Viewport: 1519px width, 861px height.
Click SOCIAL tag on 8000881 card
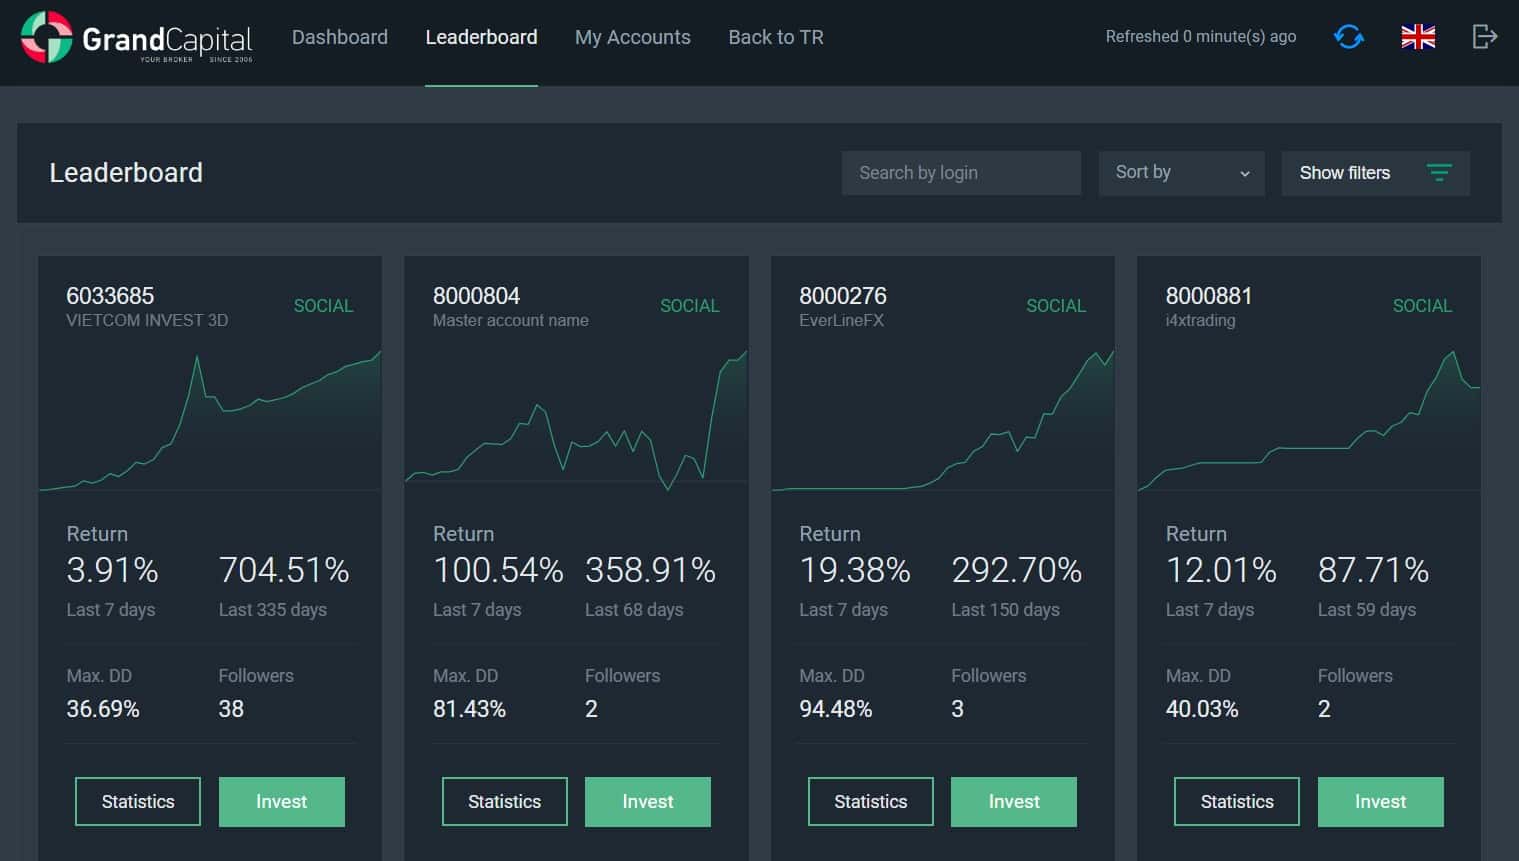point(1422,306)
